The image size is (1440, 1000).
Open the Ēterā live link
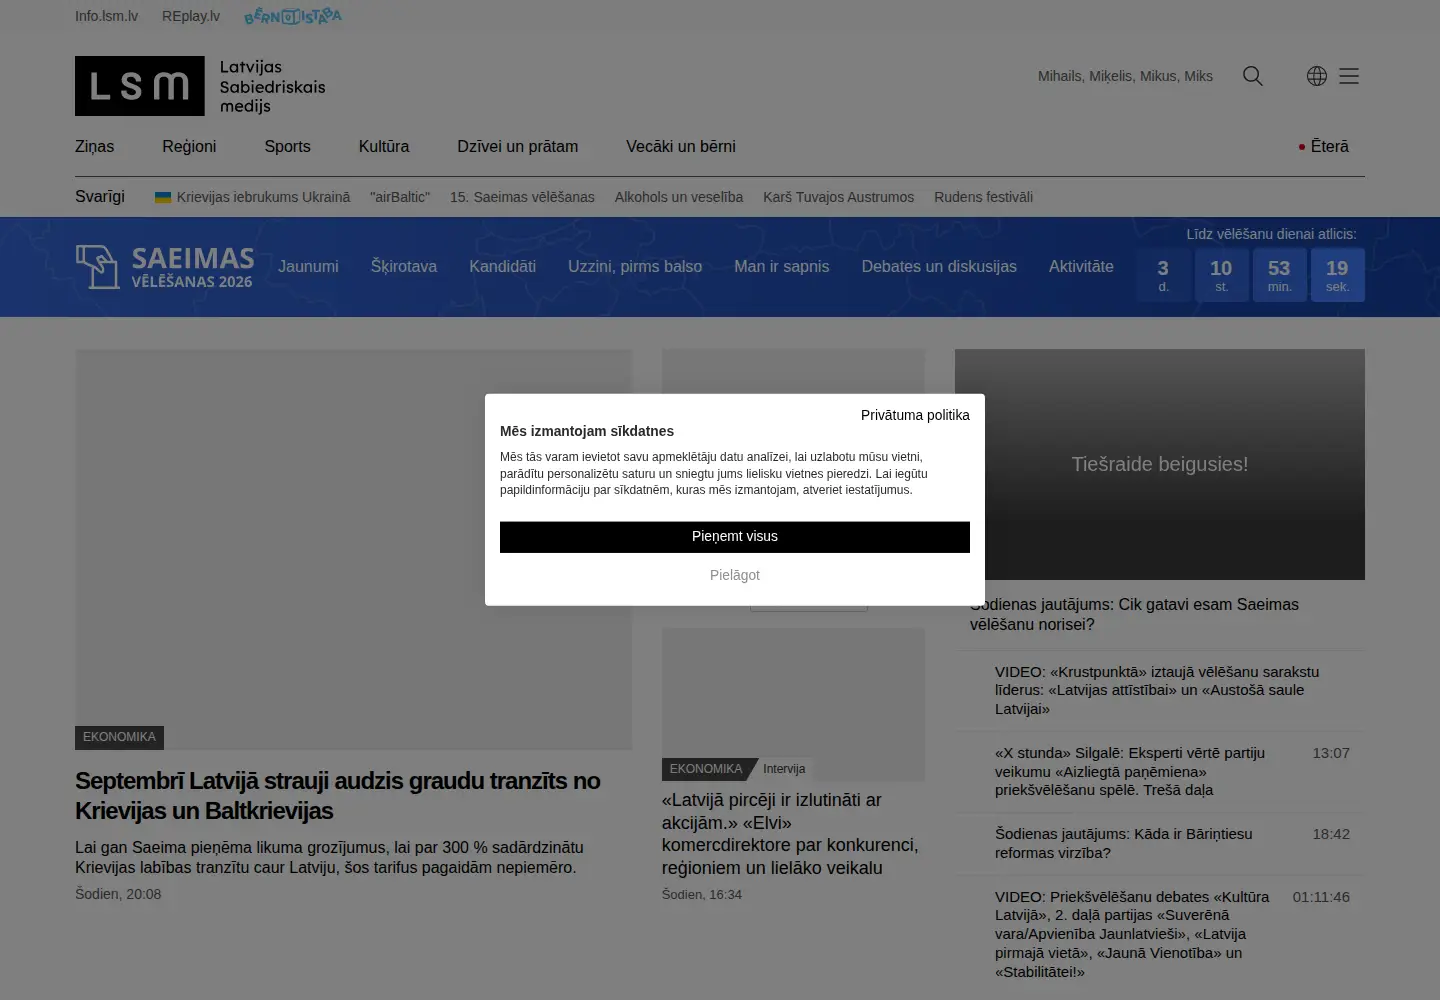[x=1324, y=146]
